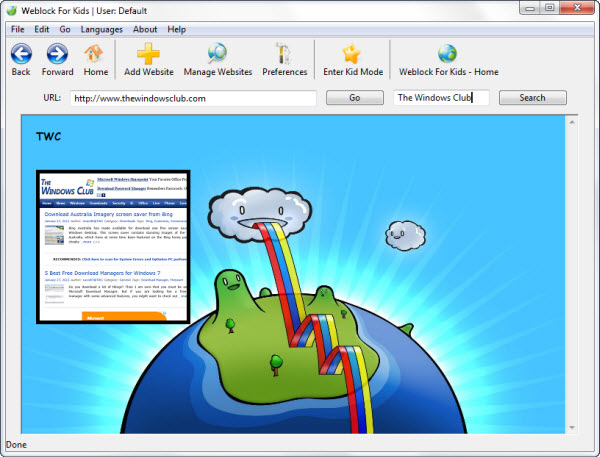This screenshot has width=600, height=457.
Task: Minimize the Weblock For Kids window
Action: [x=530, y=8]
